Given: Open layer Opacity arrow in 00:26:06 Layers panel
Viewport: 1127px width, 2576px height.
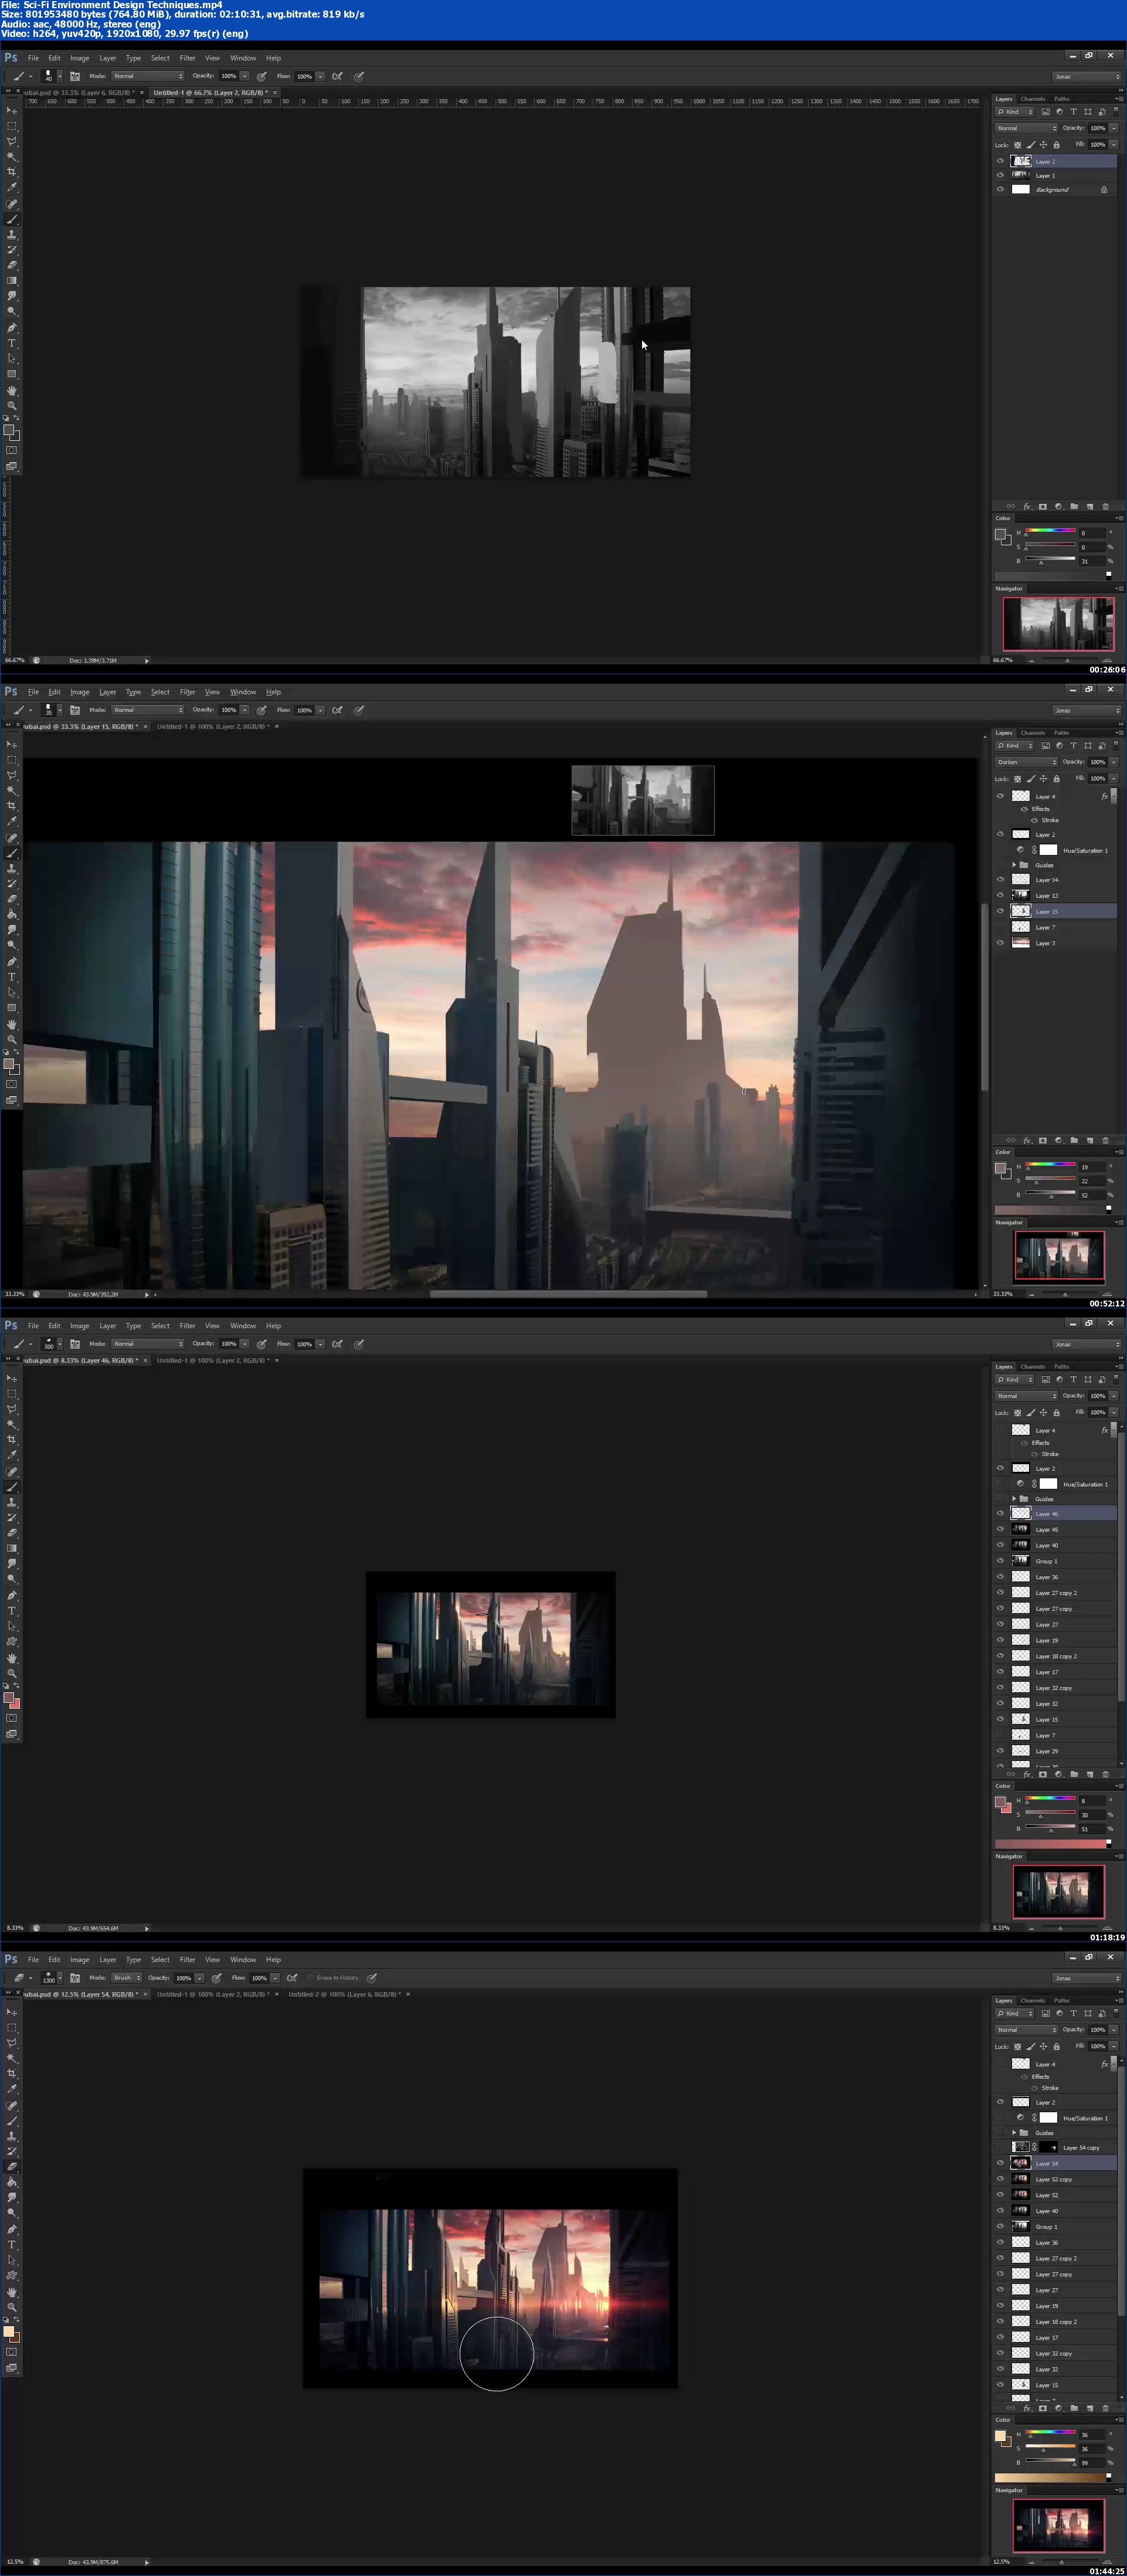Looking at the screenshot, I should coord(1113,128).
